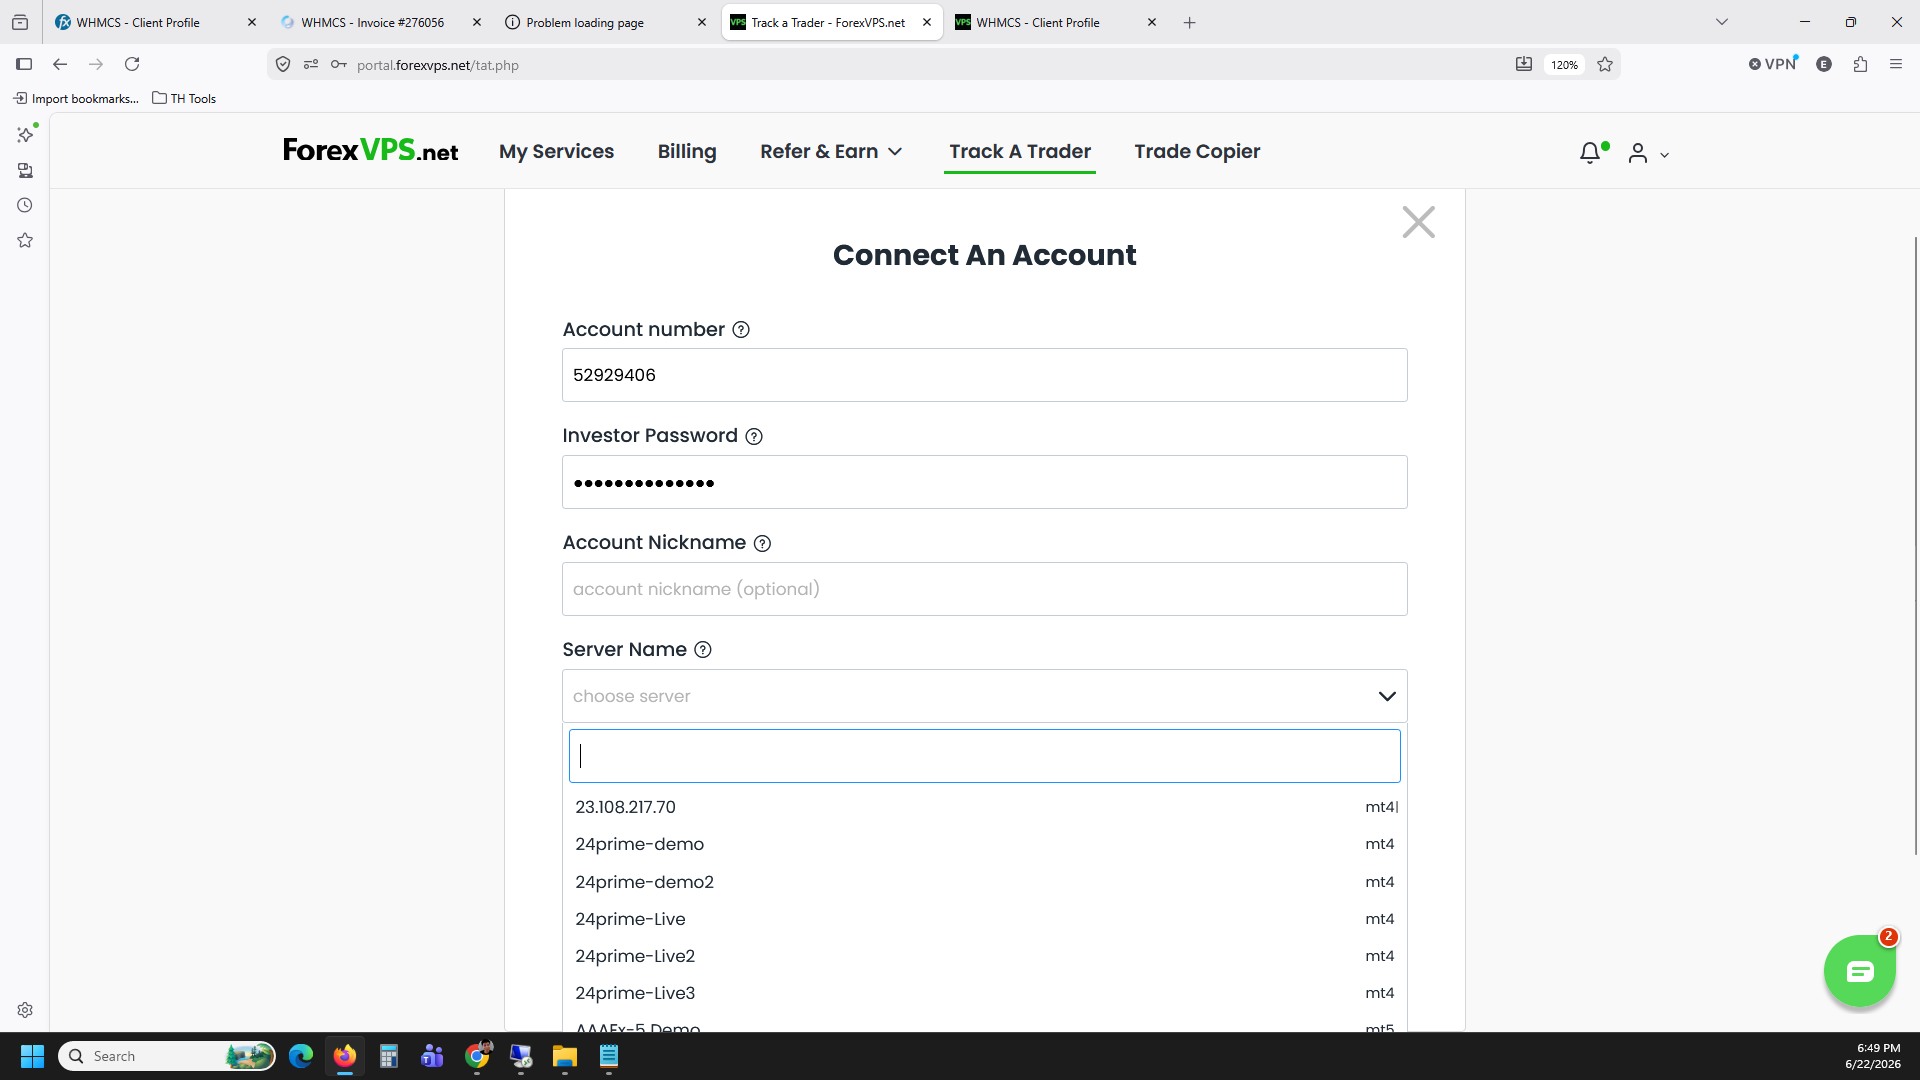
Task: Open File Explorer from taskbar
Action: pyautogui.click(x=565, y=1056)
